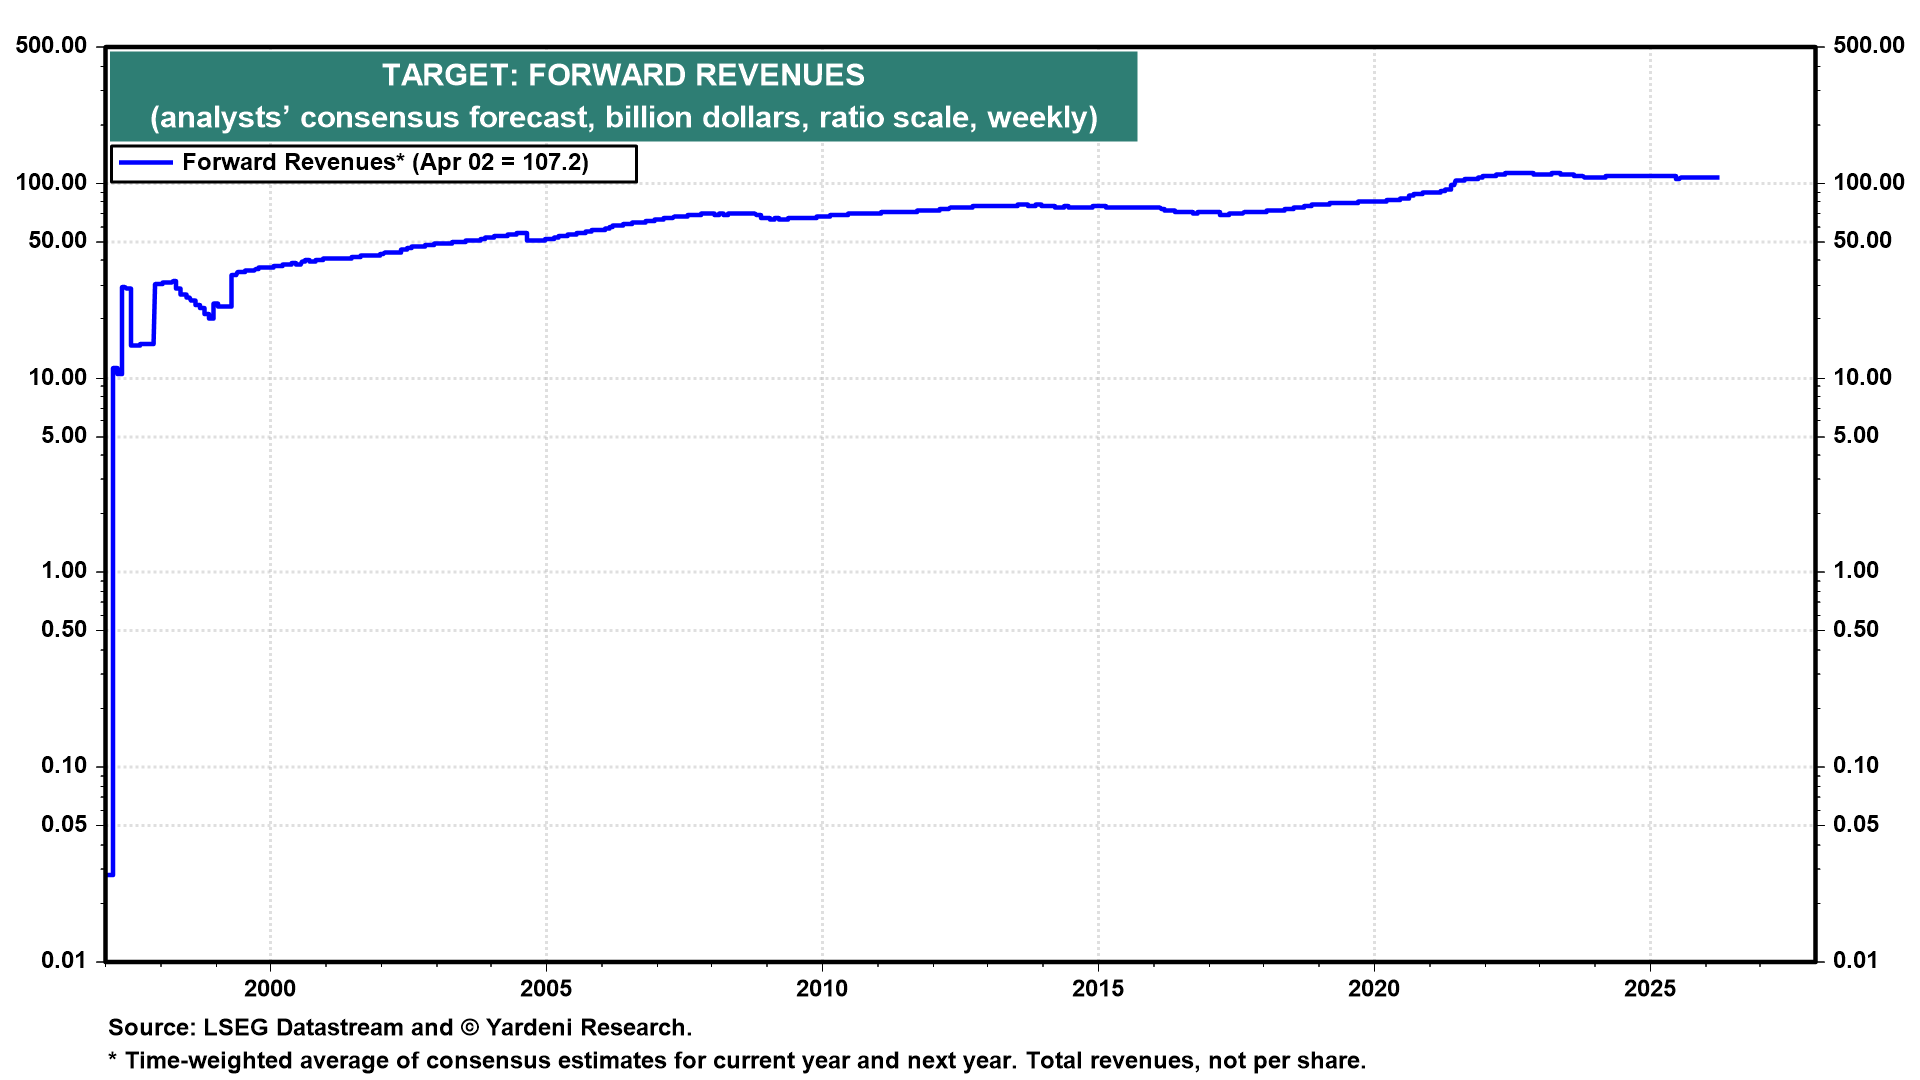Click the chart title 'TARGET: FORWARD REVENUES'

coord(623,75)
